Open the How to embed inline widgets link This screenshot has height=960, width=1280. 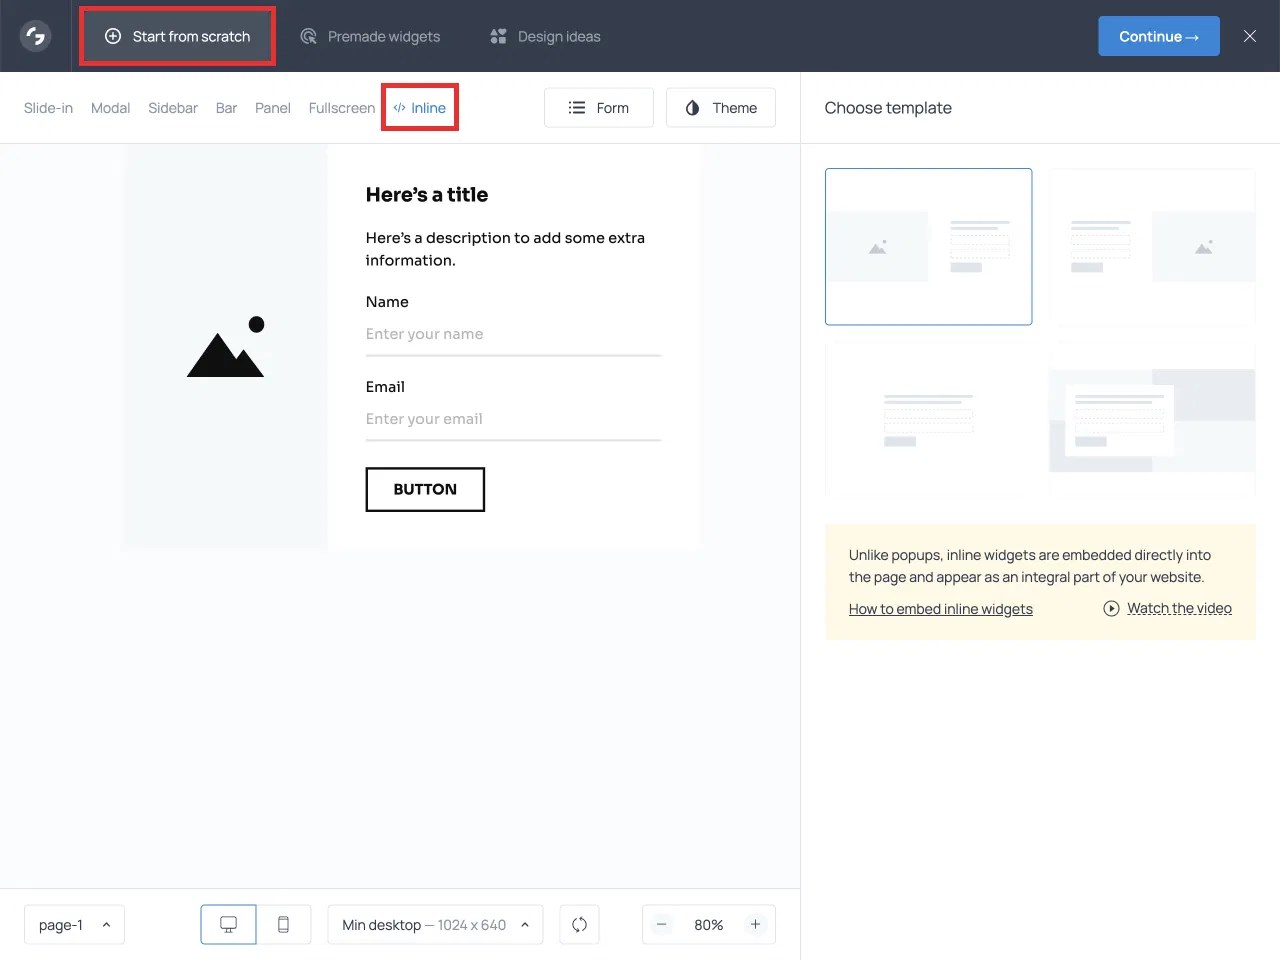point(940,608)
